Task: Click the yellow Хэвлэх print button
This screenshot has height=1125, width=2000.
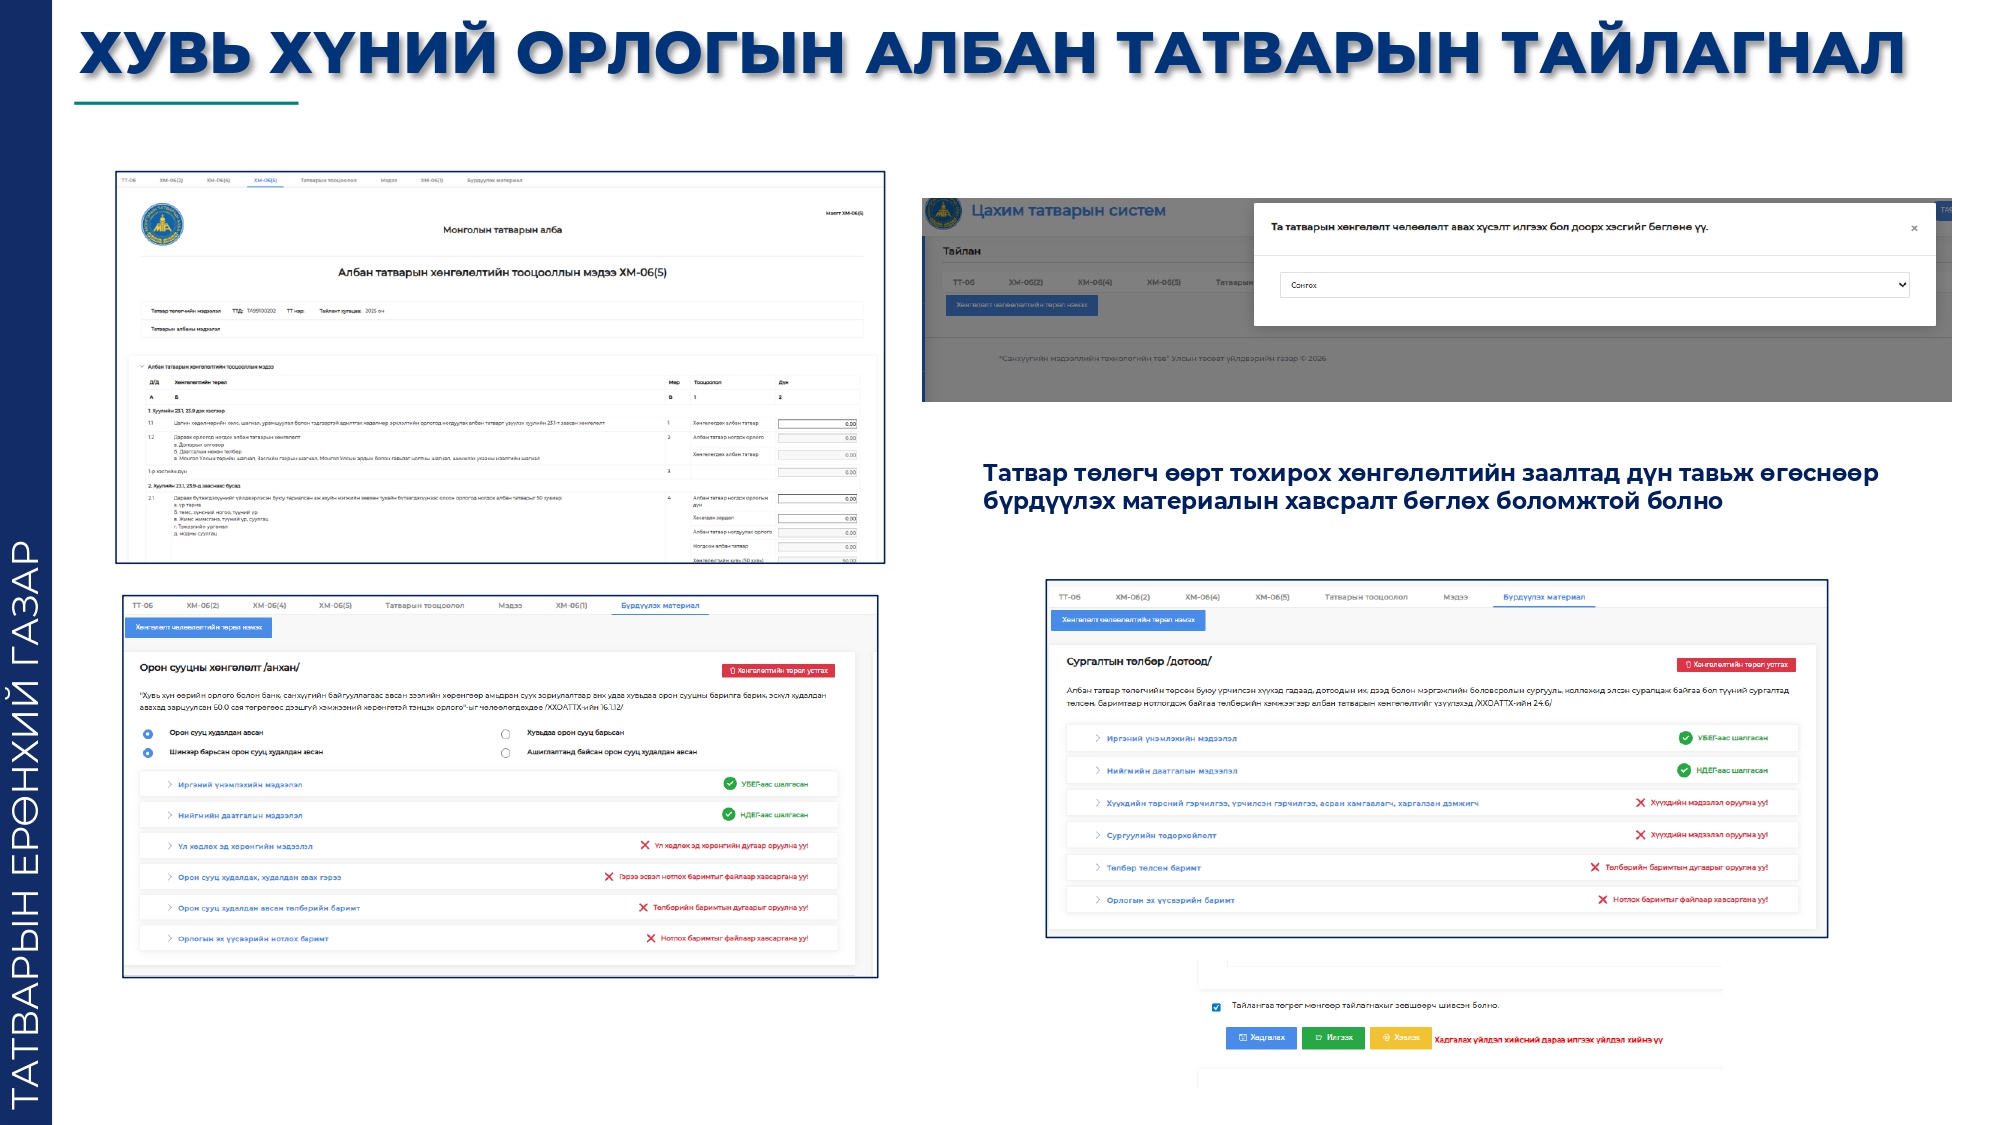Action: click(1400, 1038)
